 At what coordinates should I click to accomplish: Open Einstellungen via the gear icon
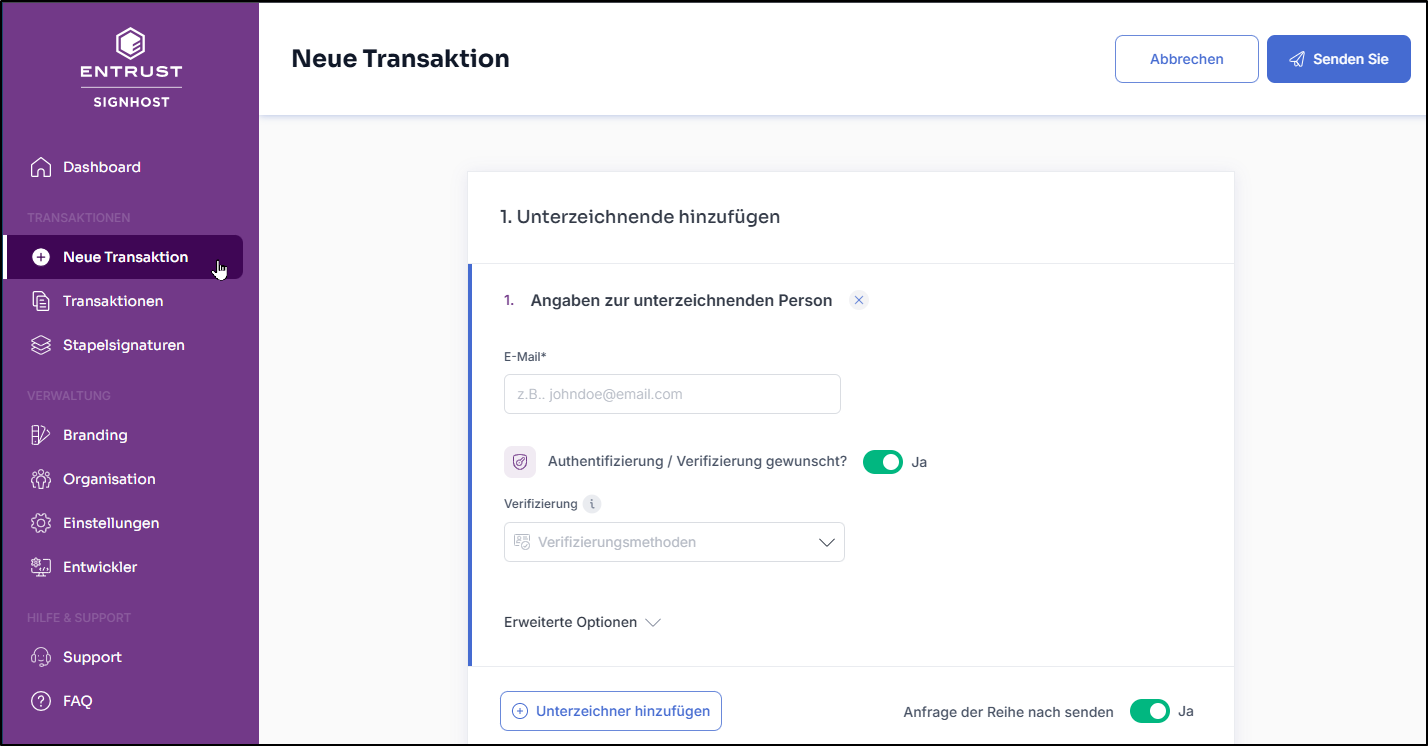click(x=41, y=523)
